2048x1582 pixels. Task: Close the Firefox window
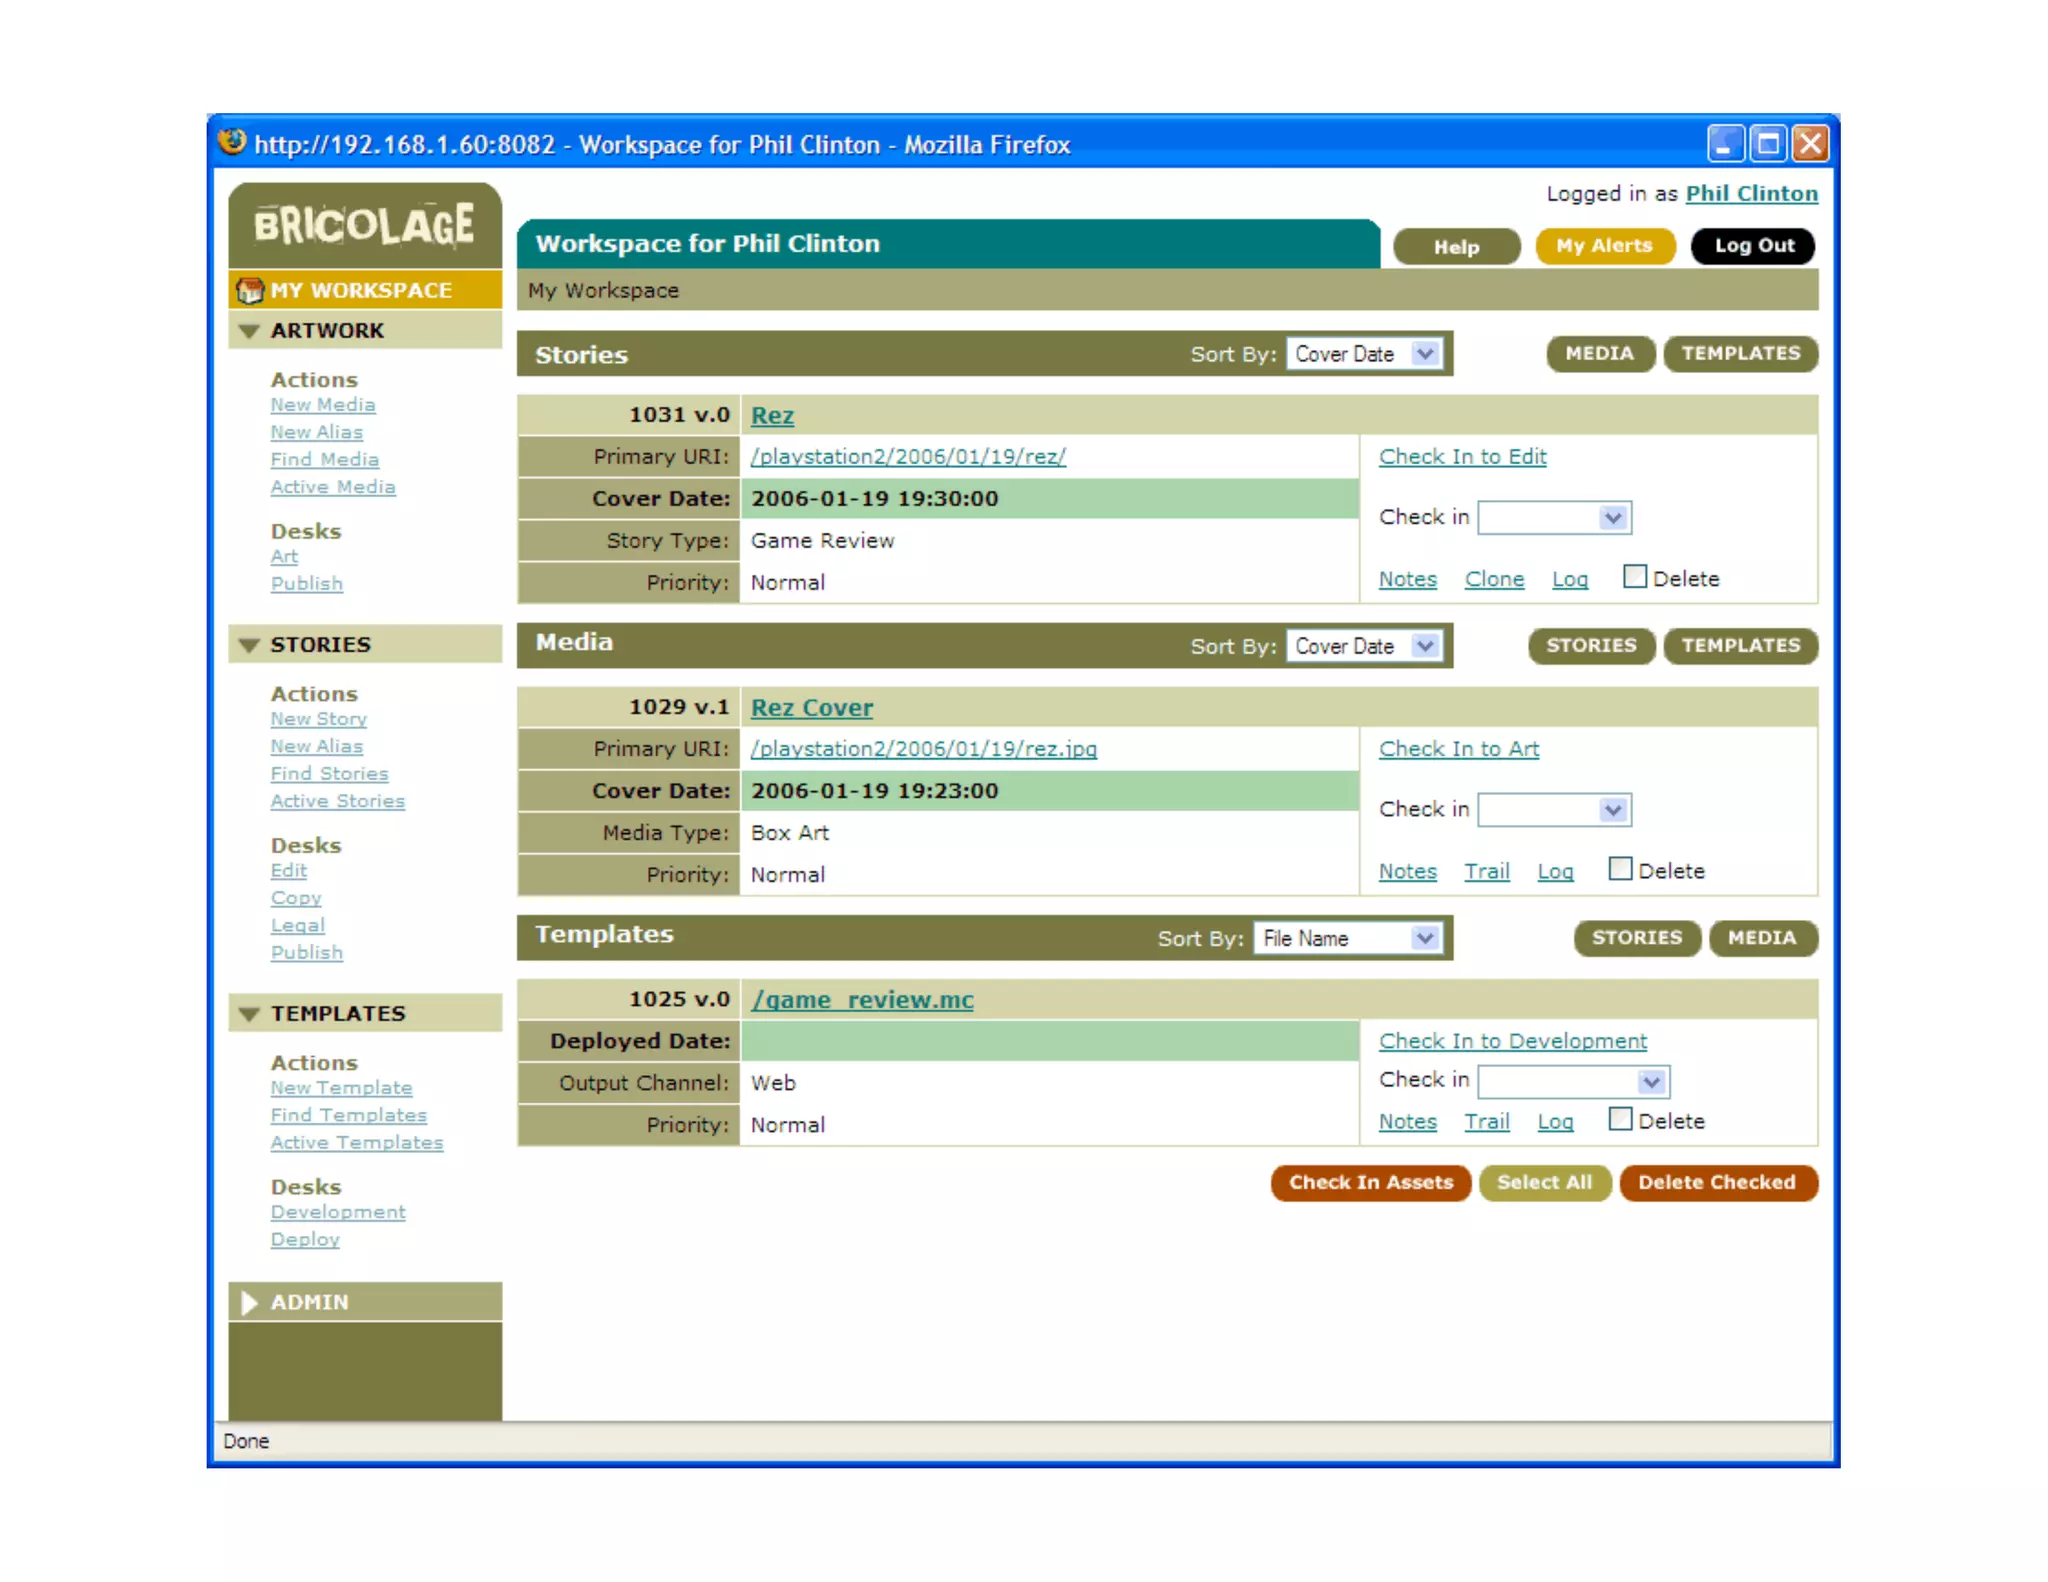tap(1810, 144)
